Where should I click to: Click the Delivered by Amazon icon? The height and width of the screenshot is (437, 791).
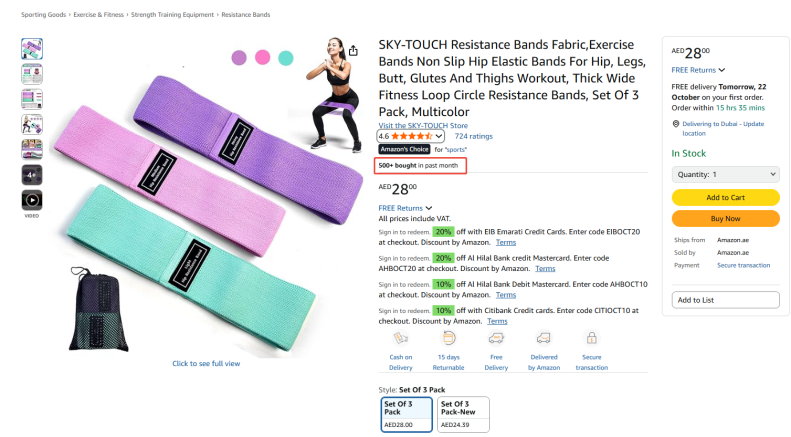point(544,338)
